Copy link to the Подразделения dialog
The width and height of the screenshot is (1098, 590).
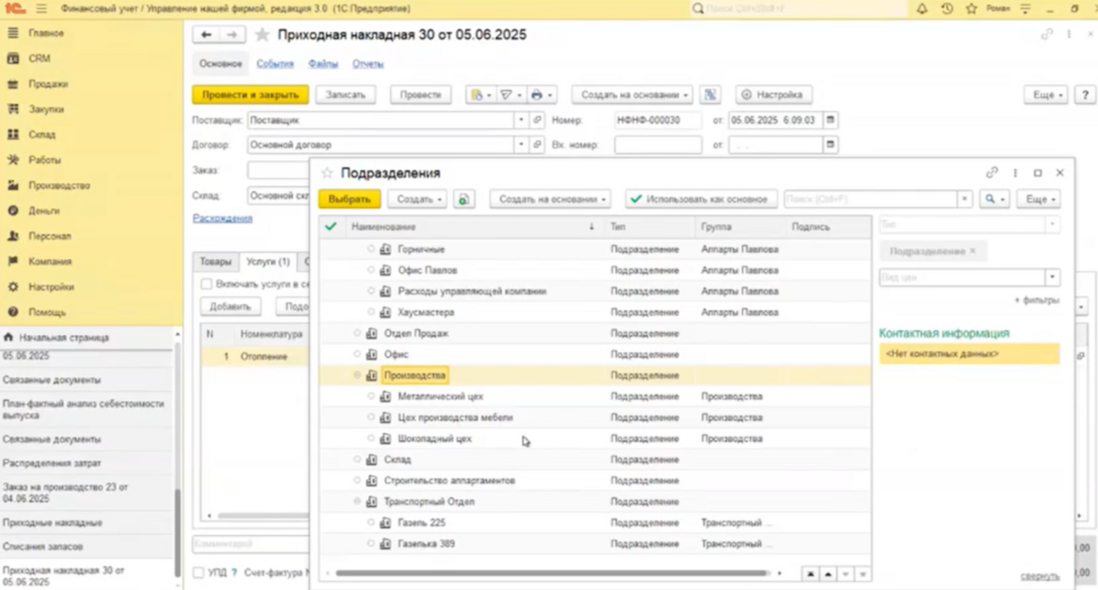click(x=992, y=173)
